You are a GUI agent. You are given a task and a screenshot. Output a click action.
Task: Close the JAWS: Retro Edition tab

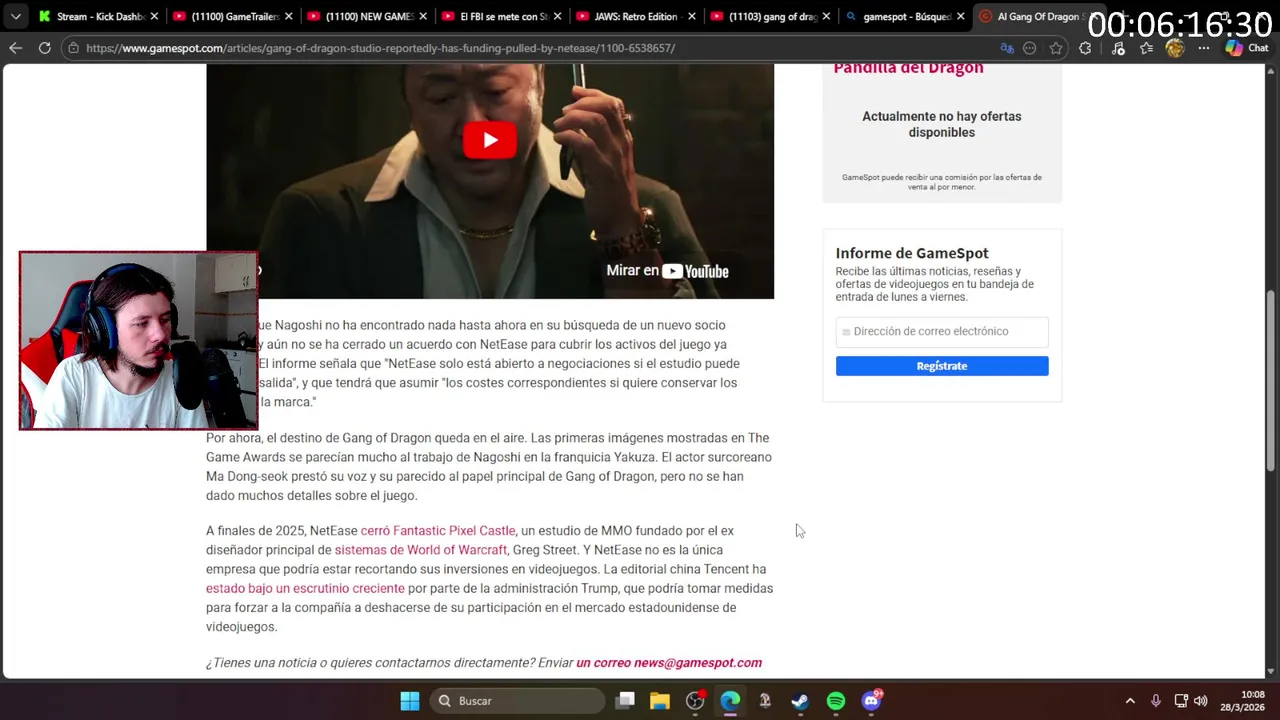click(692, 16)
